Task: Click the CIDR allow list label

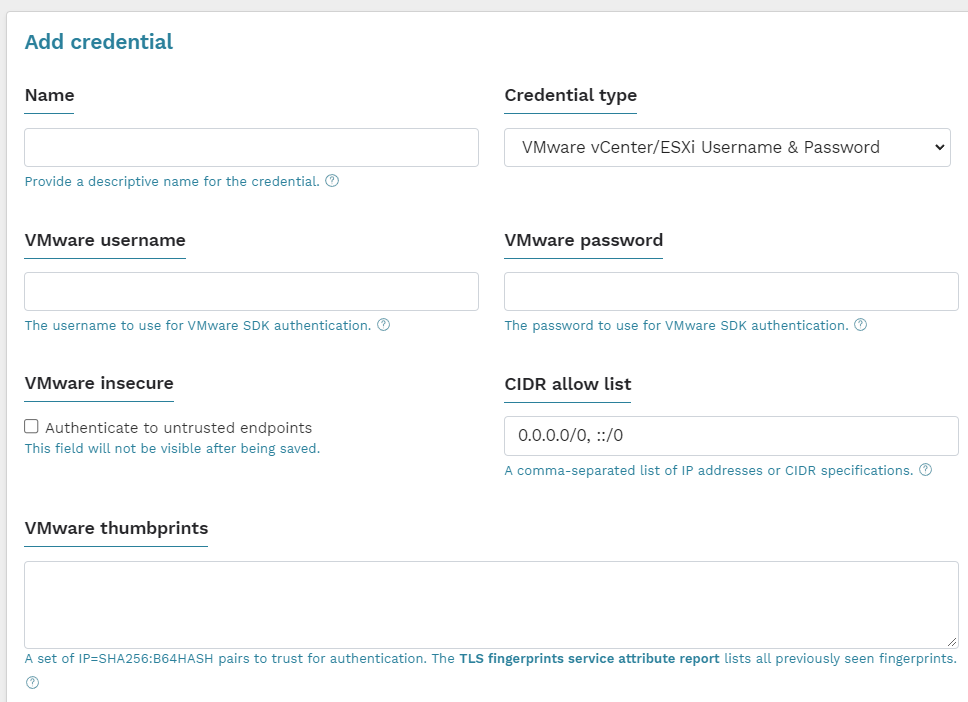Action: tap(567, 384)
